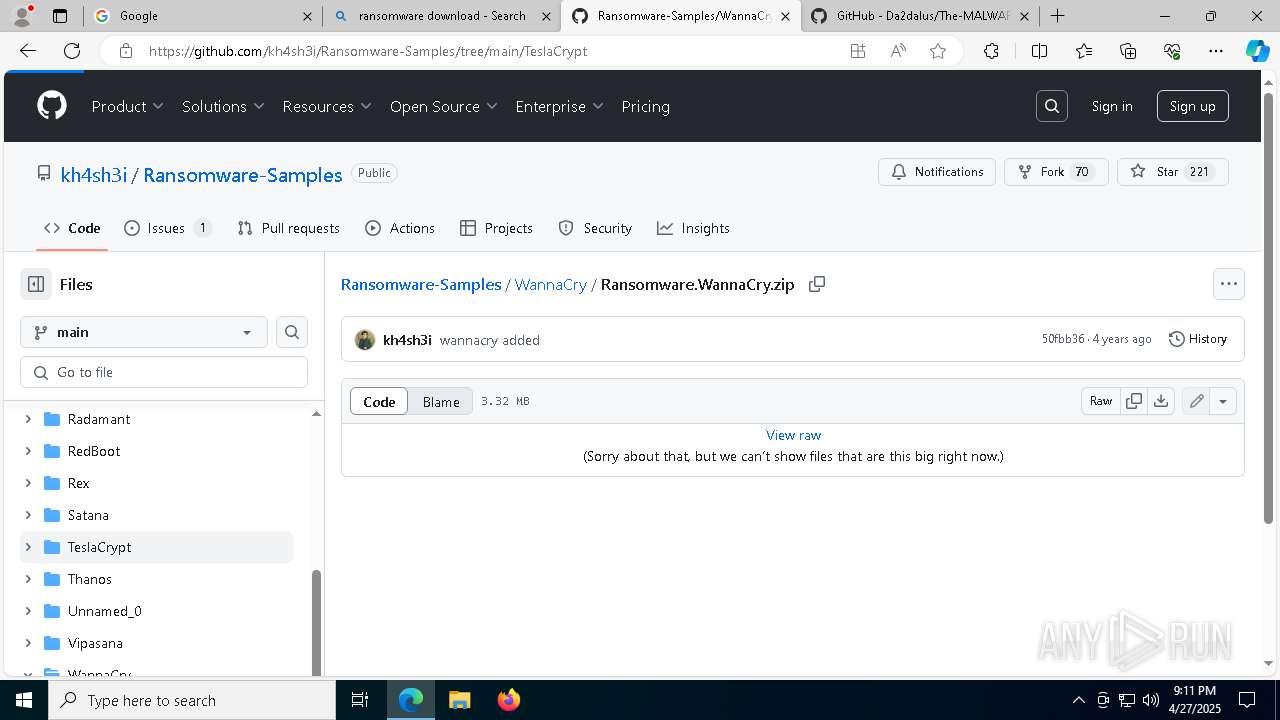Open commit History button
Screen dimensions: 1280x720
click(1198, 339)
